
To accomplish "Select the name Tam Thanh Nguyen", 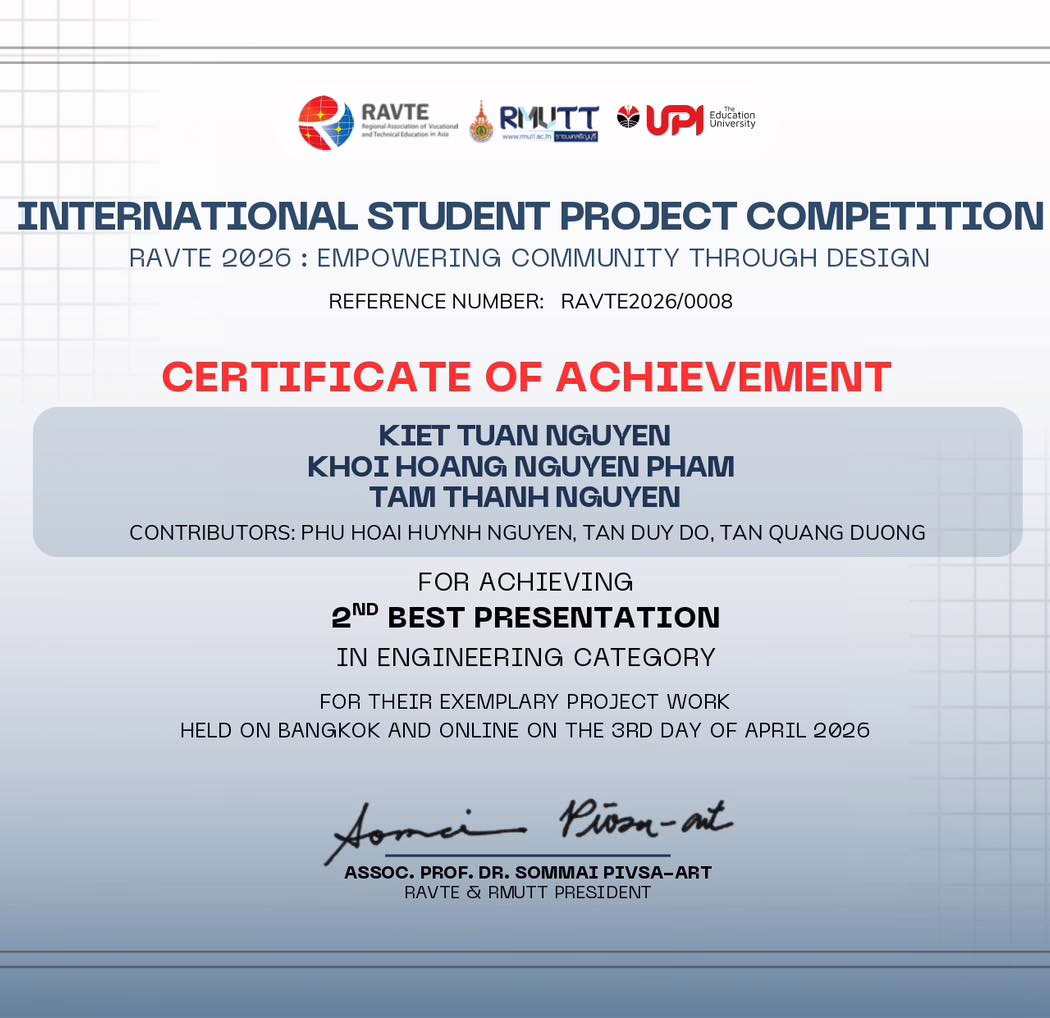I will click(524, 496).
